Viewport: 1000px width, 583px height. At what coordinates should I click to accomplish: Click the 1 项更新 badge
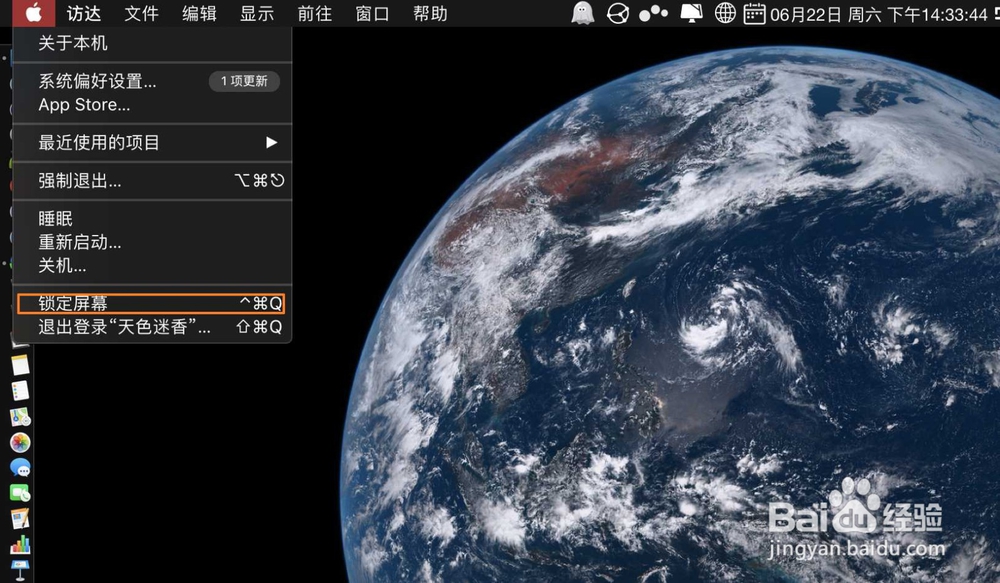[x=244, y=81]
